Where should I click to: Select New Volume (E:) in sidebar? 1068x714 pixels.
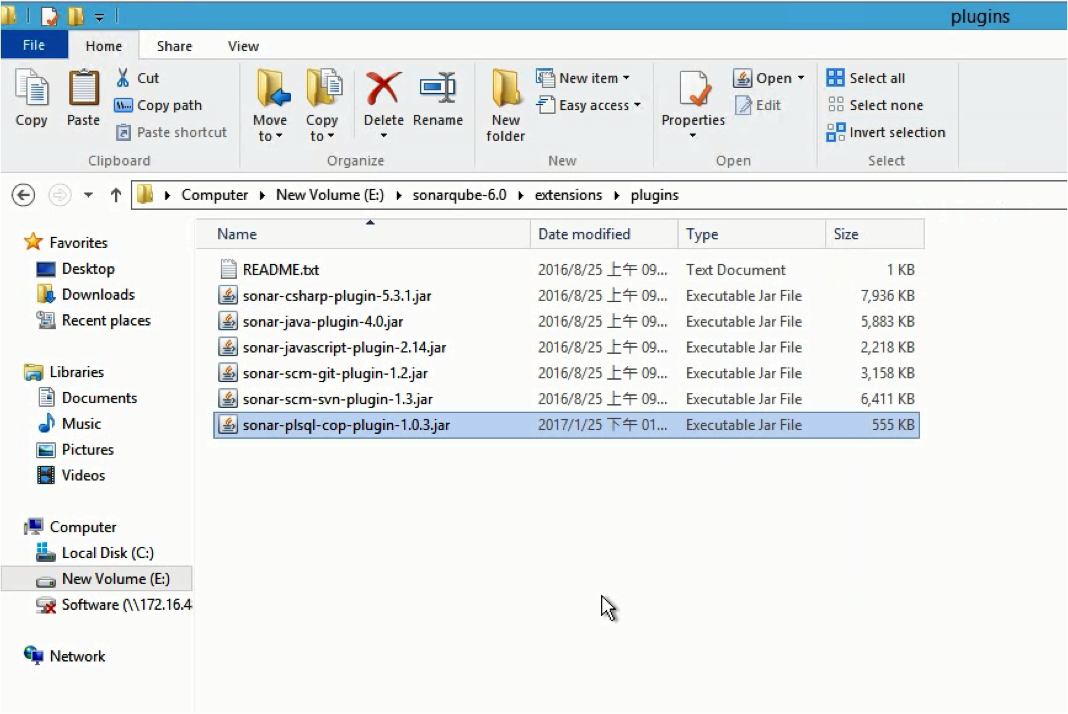97,579
